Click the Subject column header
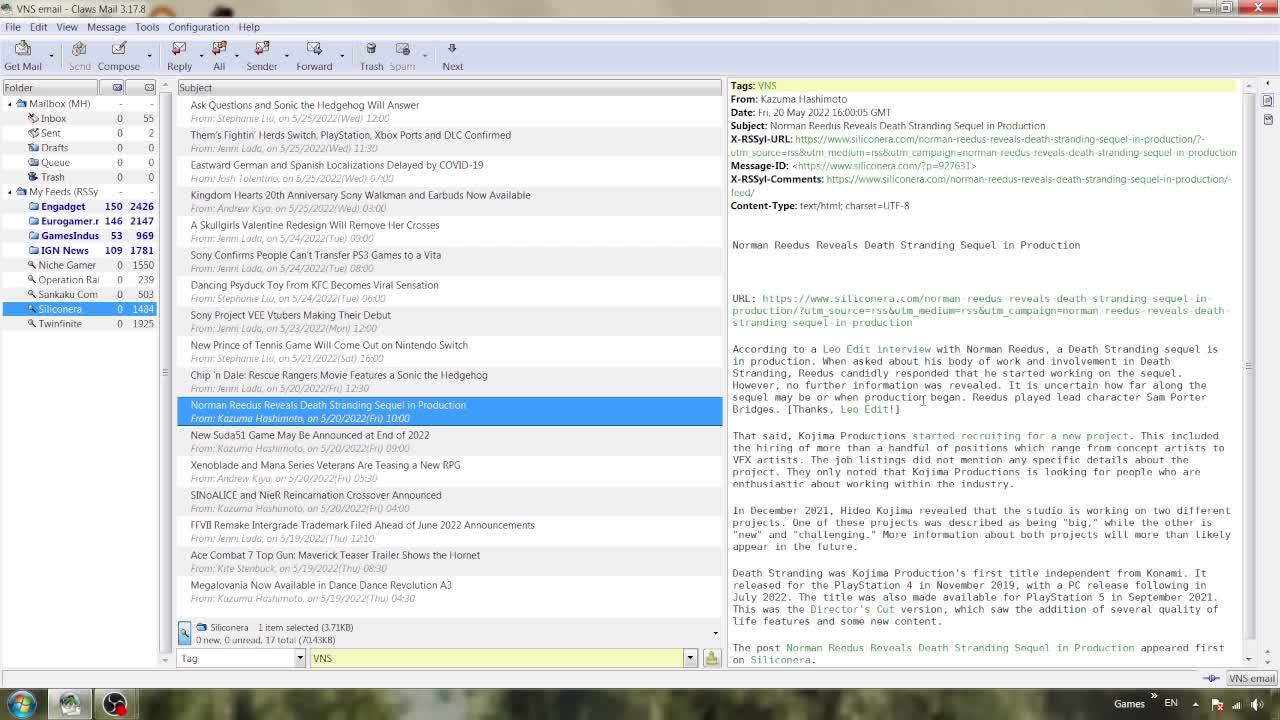1280x720 pixels. coord(449,88)
